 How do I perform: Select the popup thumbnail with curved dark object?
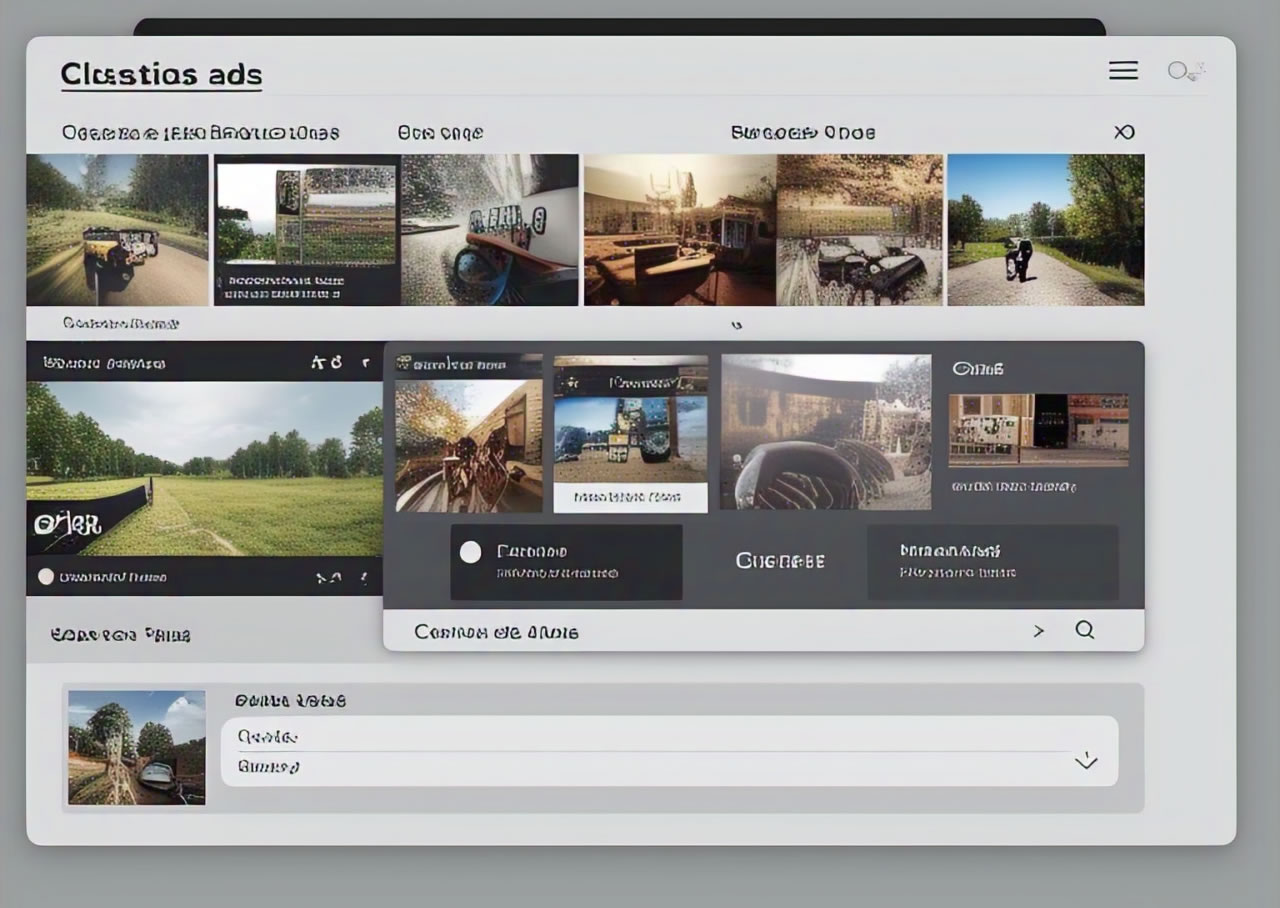point(826,431)
